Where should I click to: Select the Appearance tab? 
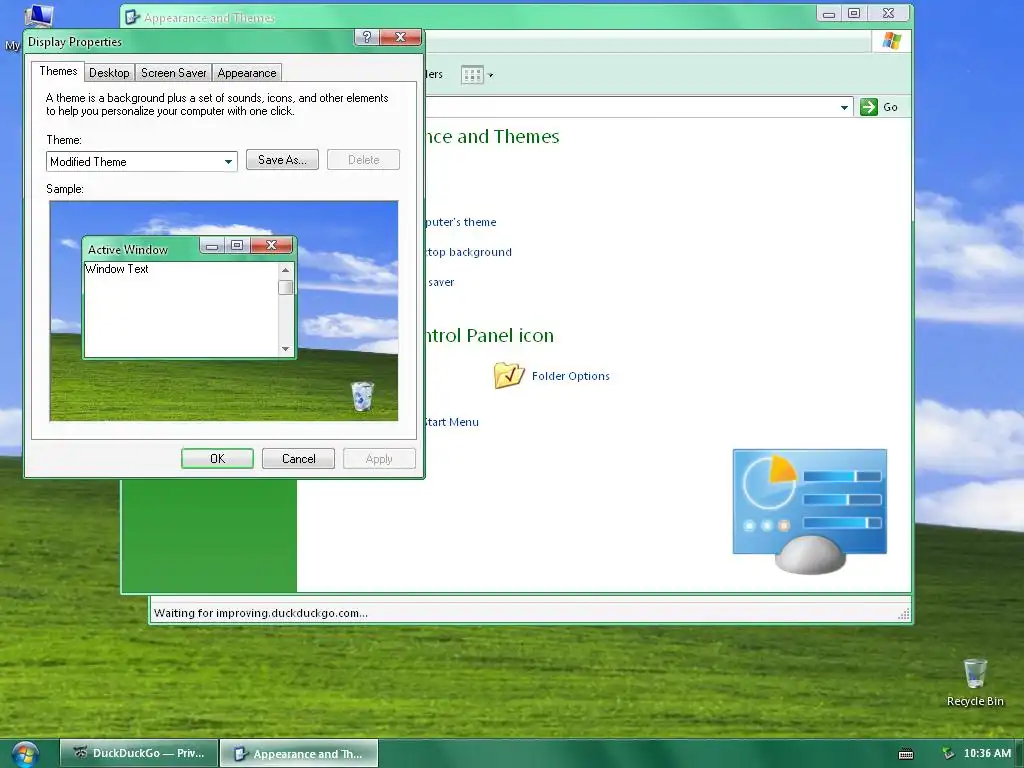pos(247,72)
